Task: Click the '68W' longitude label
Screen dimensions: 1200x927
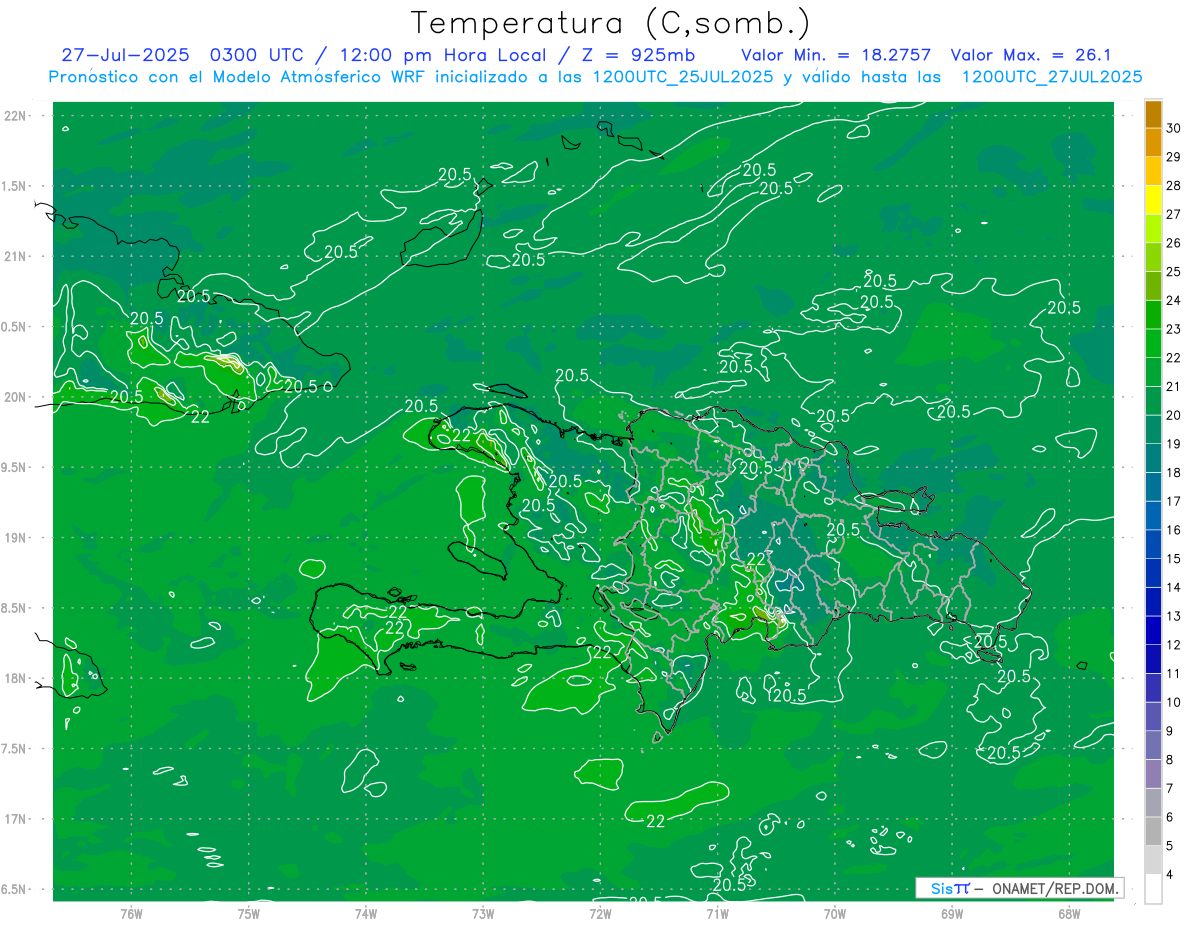Action: (1069, 913)
